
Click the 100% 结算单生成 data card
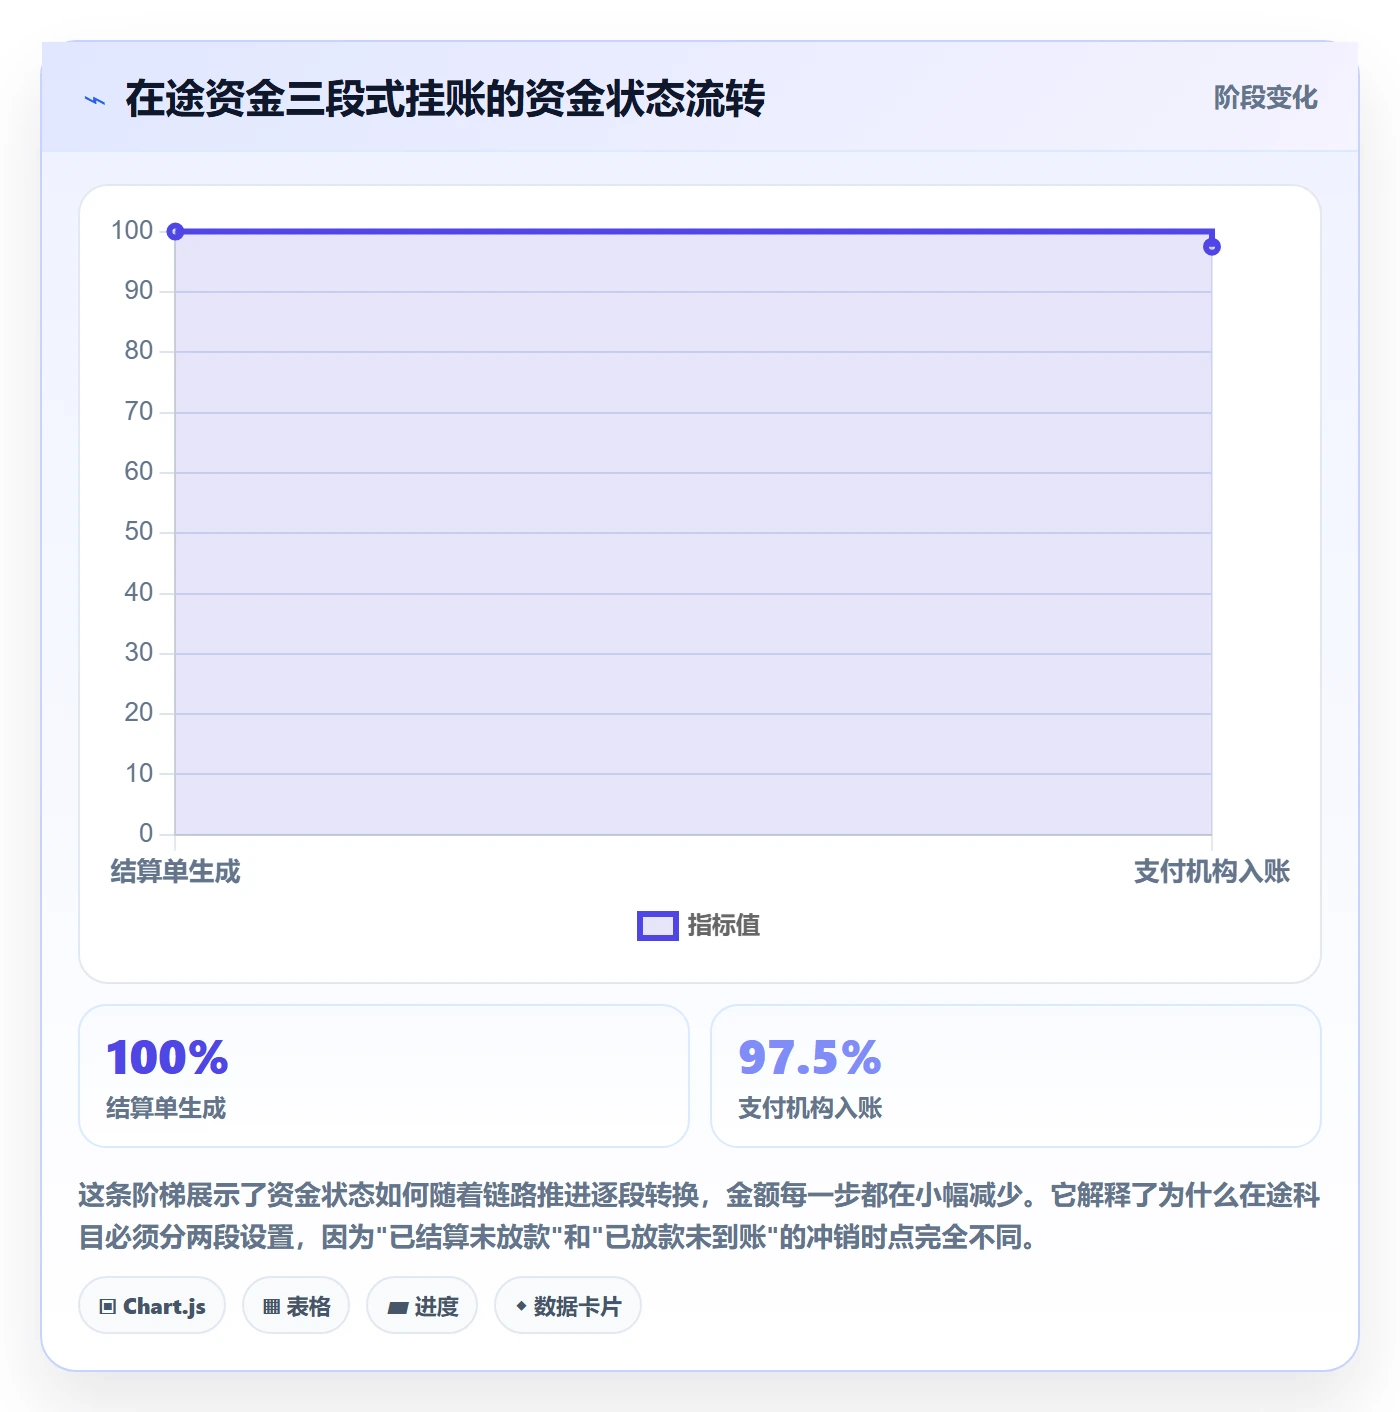click(384, 1076)
